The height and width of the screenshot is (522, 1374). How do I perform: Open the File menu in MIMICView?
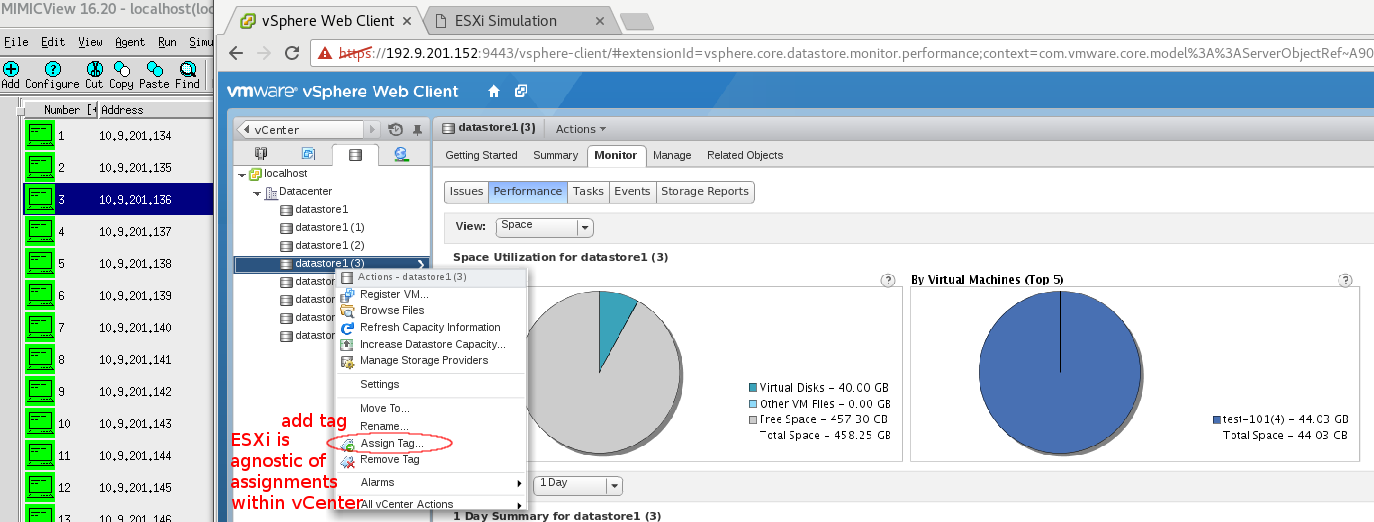15,42
